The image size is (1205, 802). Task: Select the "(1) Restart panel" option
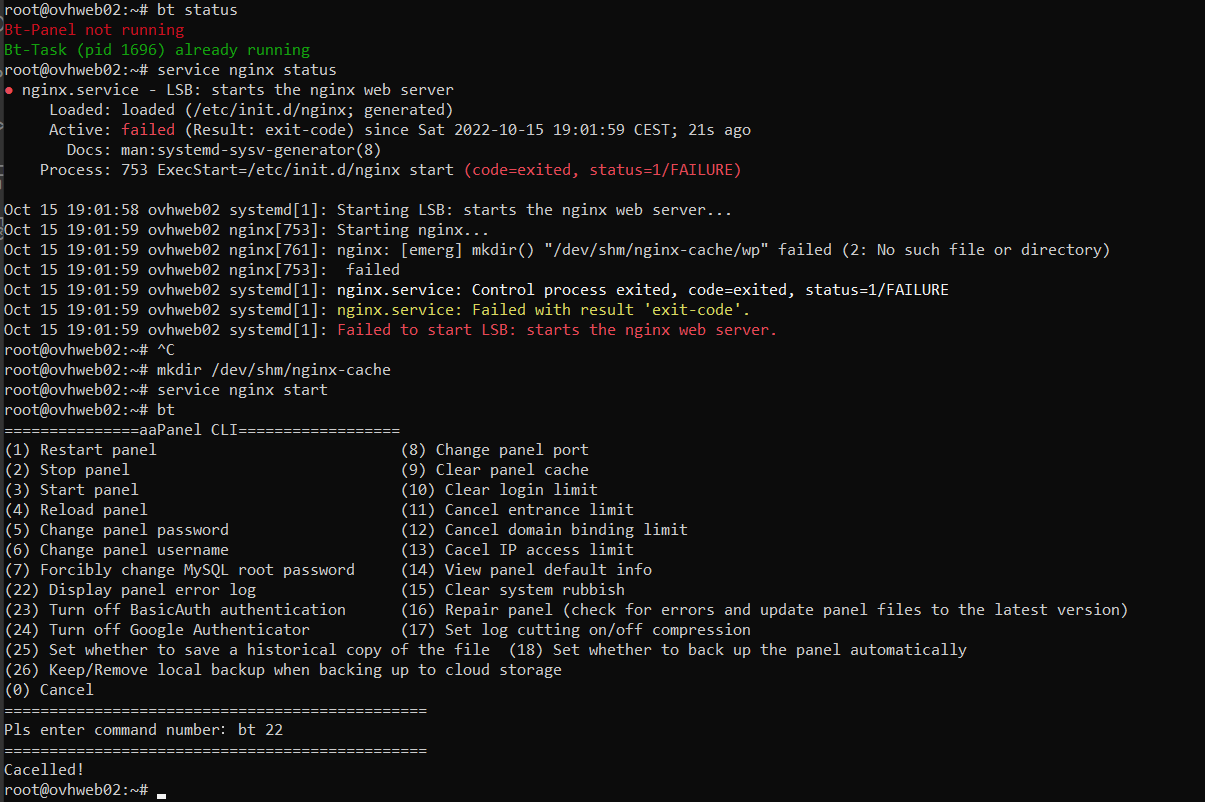point(80,450)
